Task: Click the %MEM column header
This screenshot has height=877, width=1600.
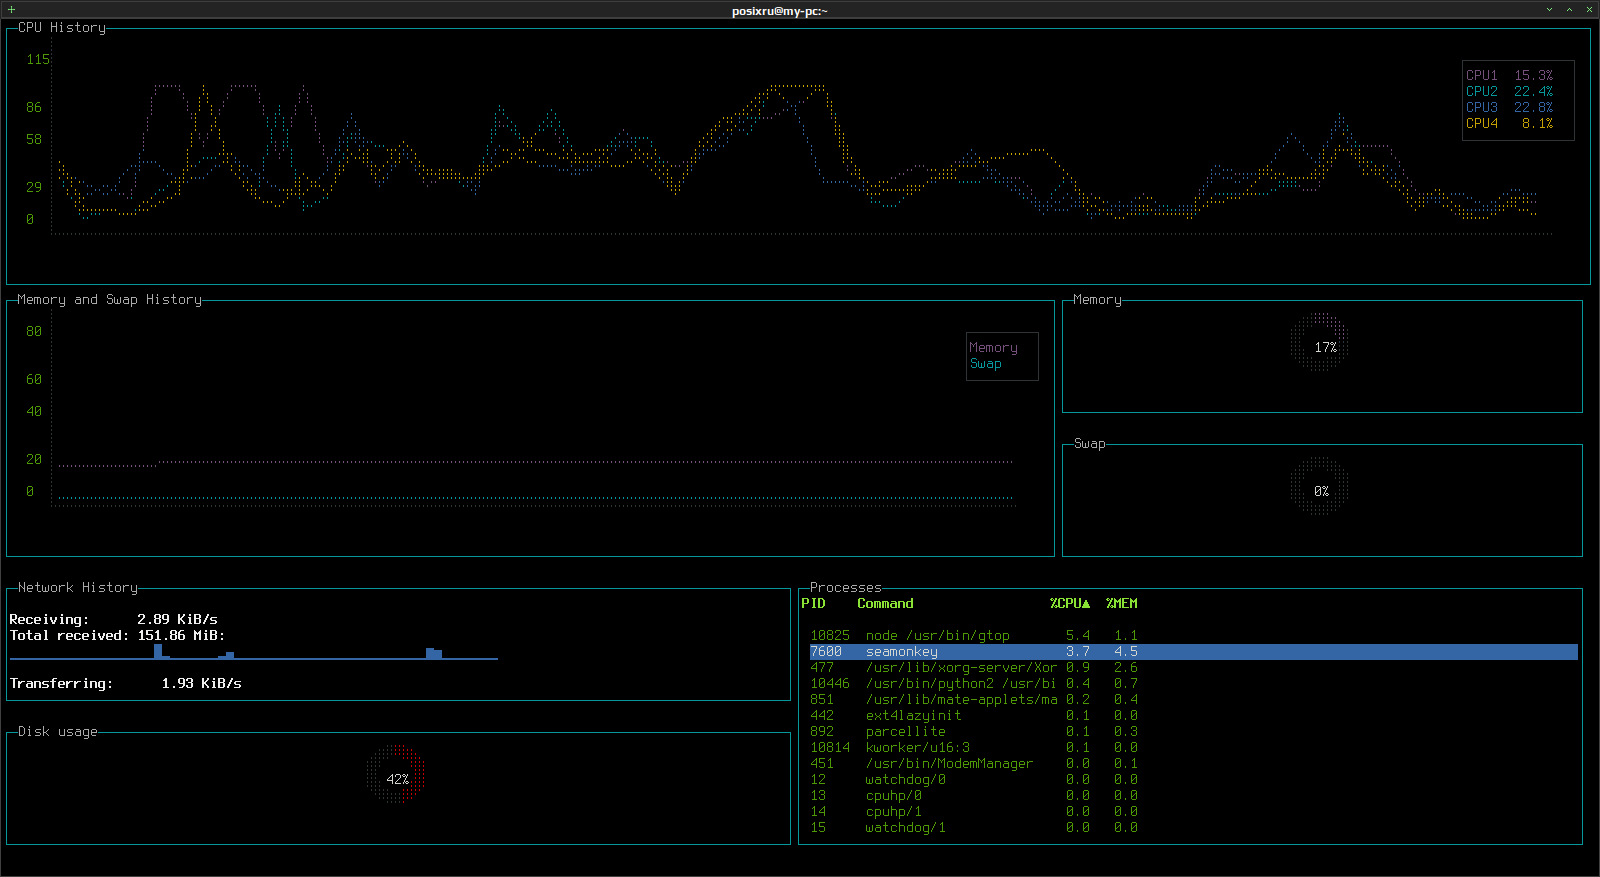Action: 1122,603
